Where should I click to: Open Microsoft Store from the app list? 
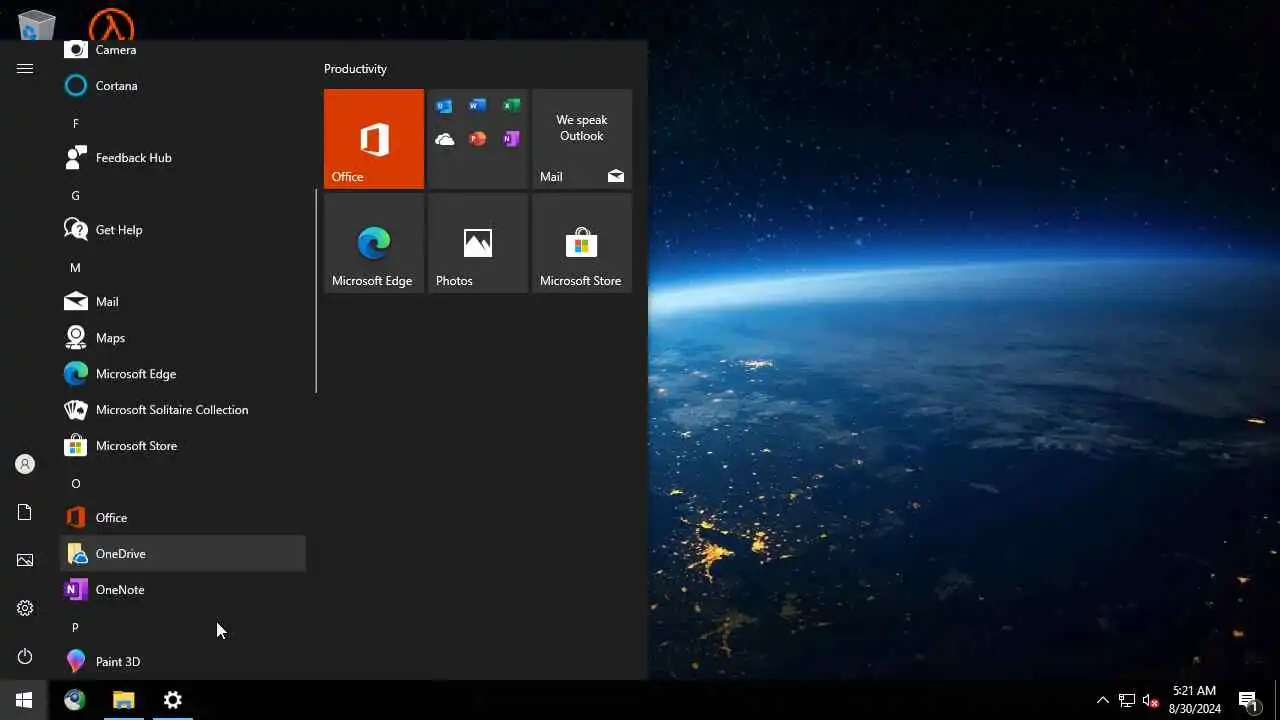(183, 446)
